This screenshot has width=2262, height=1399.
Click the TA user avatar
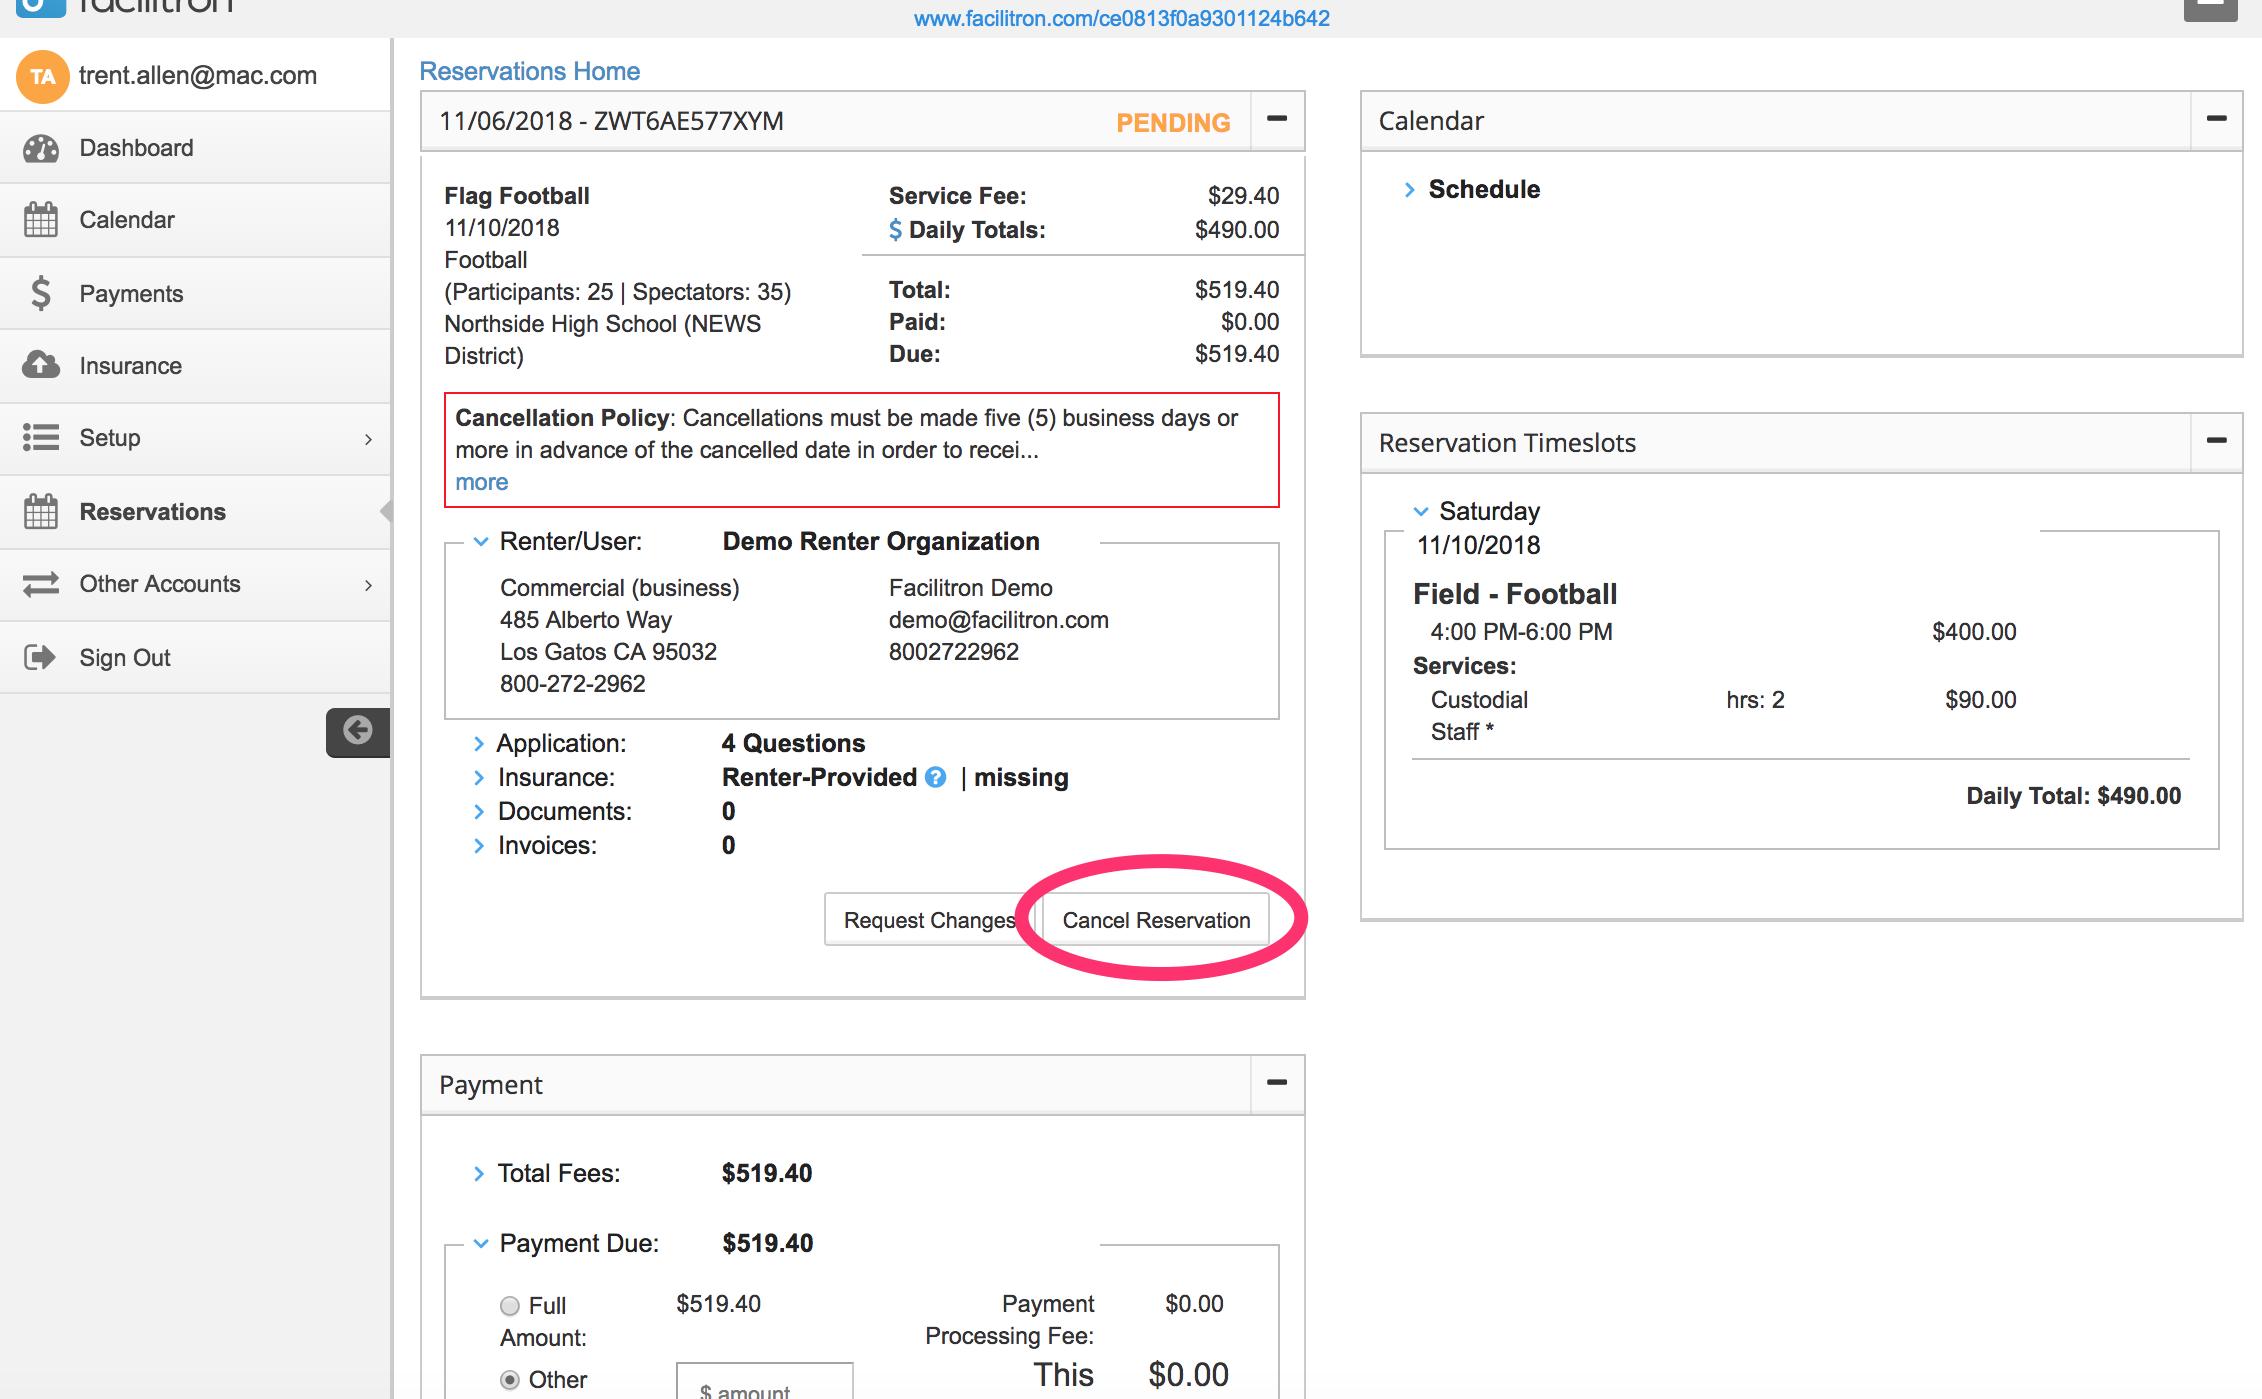[42, 77]
